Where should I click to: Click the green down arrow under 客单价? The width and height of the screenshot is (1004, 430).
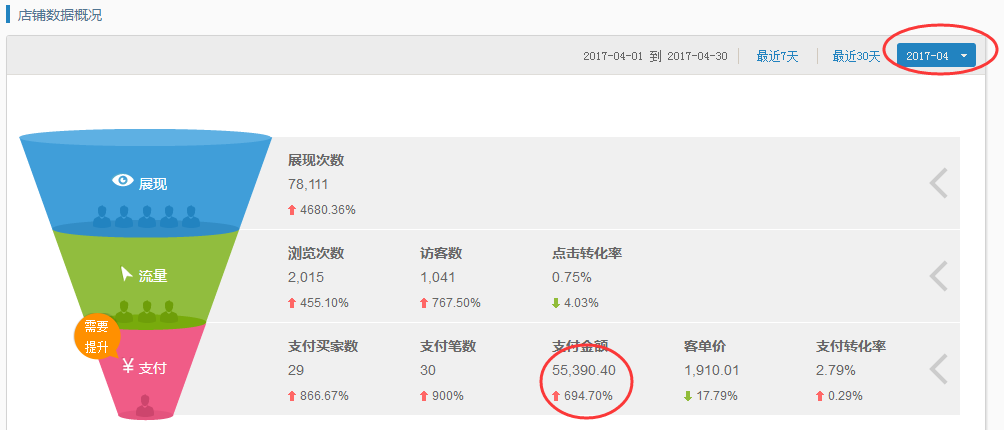point(688,396)
